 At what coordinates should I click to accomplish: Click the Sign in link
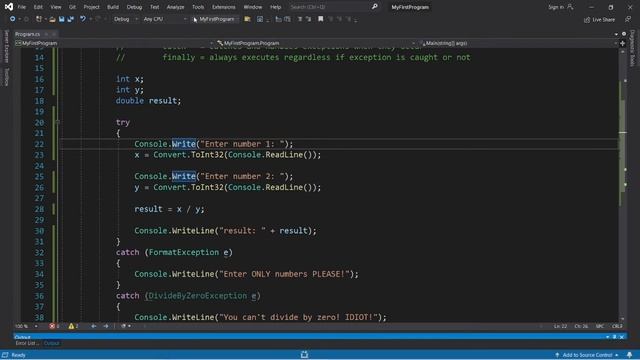coord(556,7)
